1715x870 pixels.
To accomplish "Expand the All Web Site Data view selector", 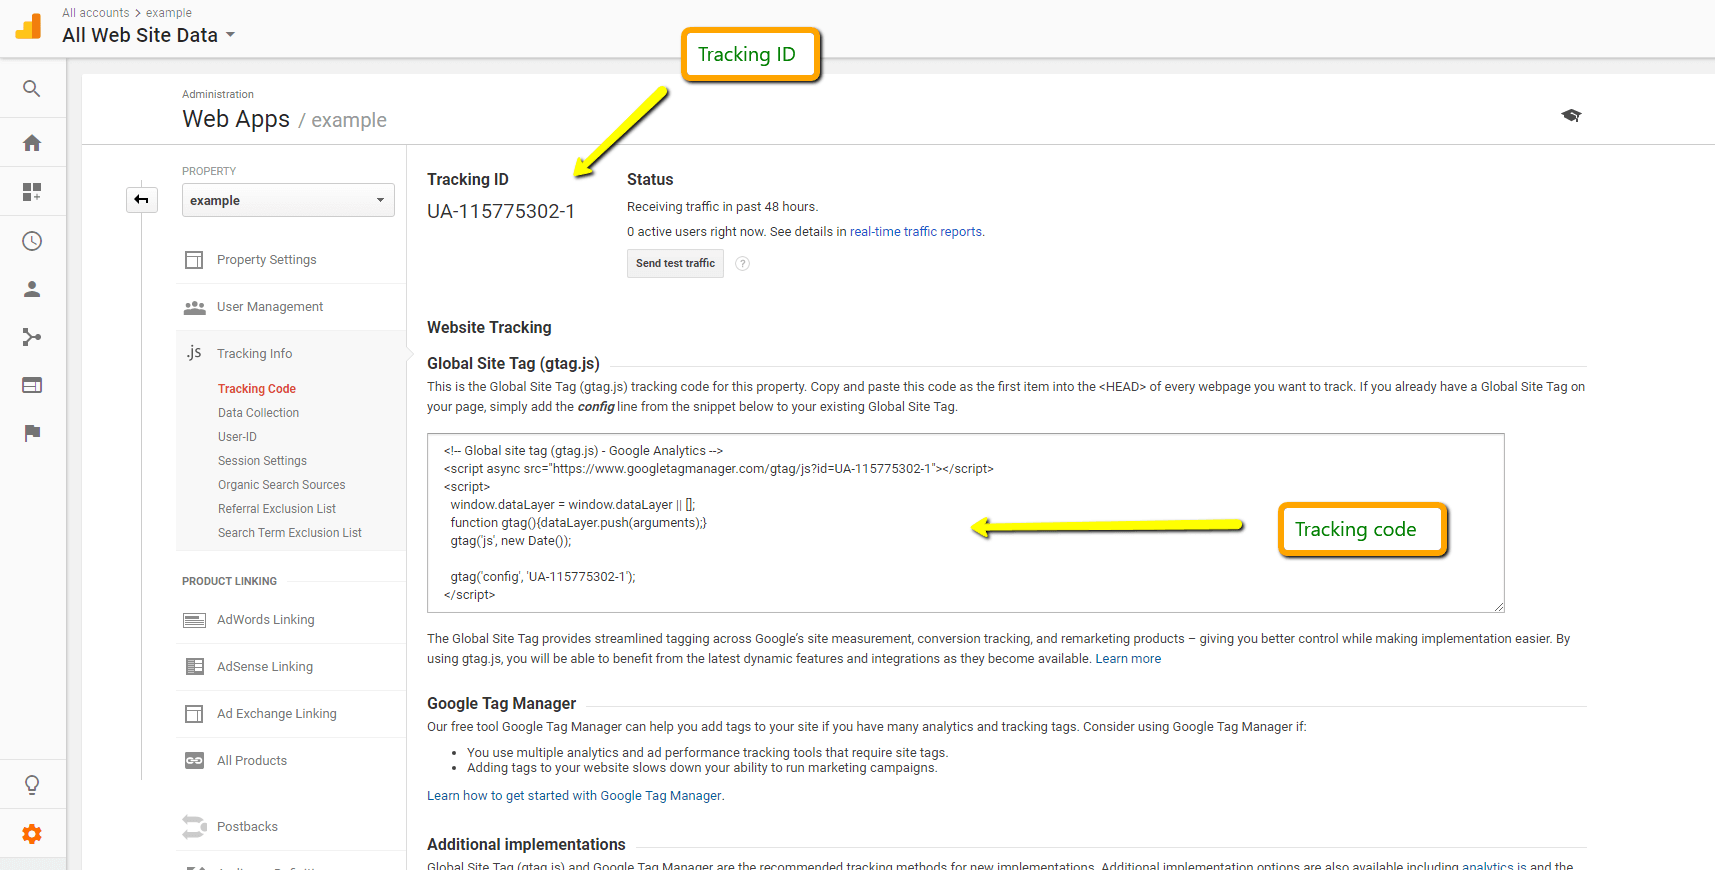I will click(148, 35).
